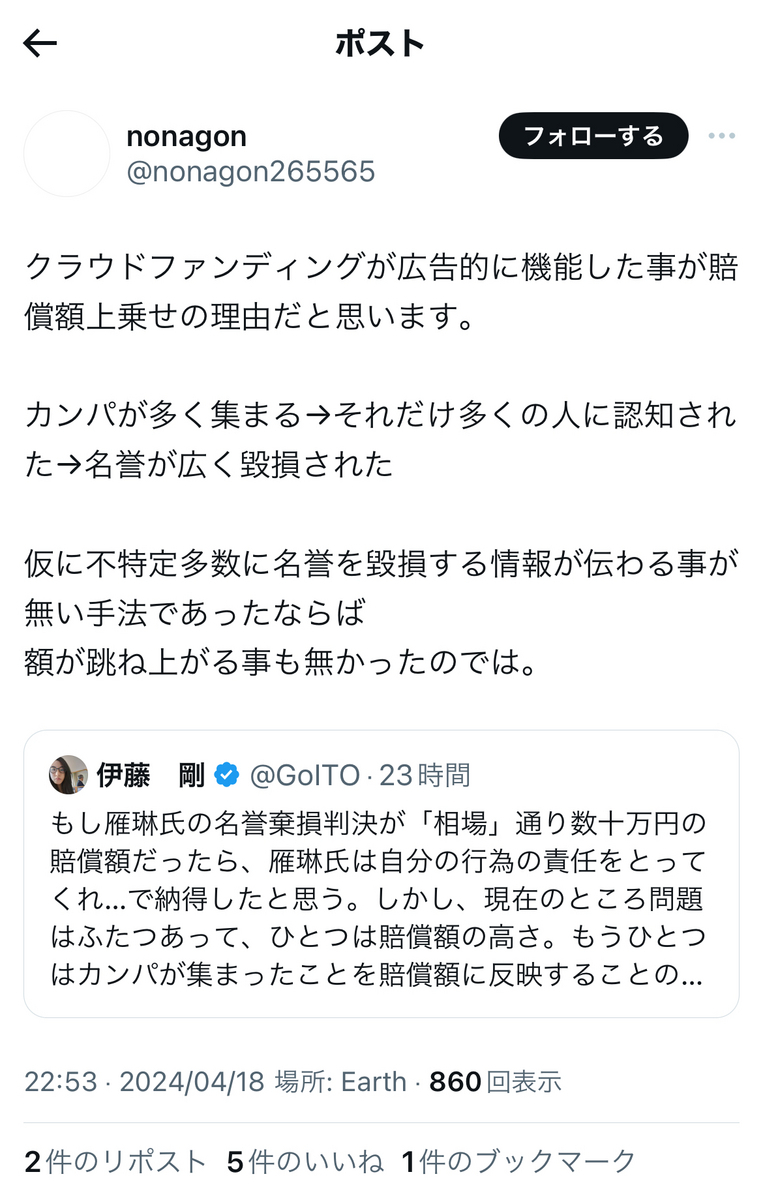
Task: Tap the ポスト header title
Action: 380,43
